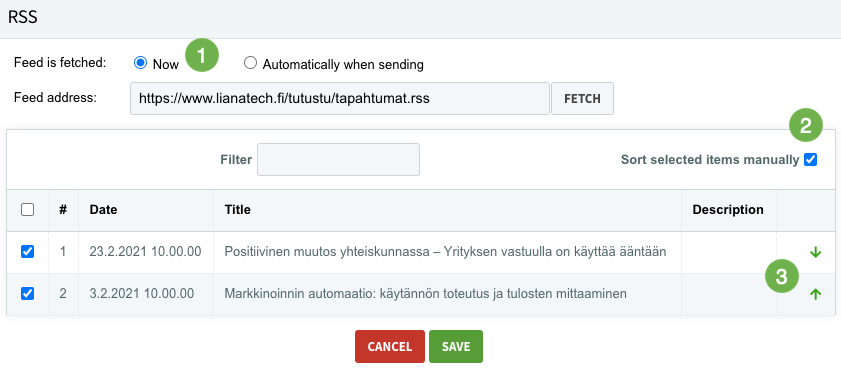The height and width of the screenshot is (373, 841).
Task: Click the Description column header
Action: coord(728,210)
